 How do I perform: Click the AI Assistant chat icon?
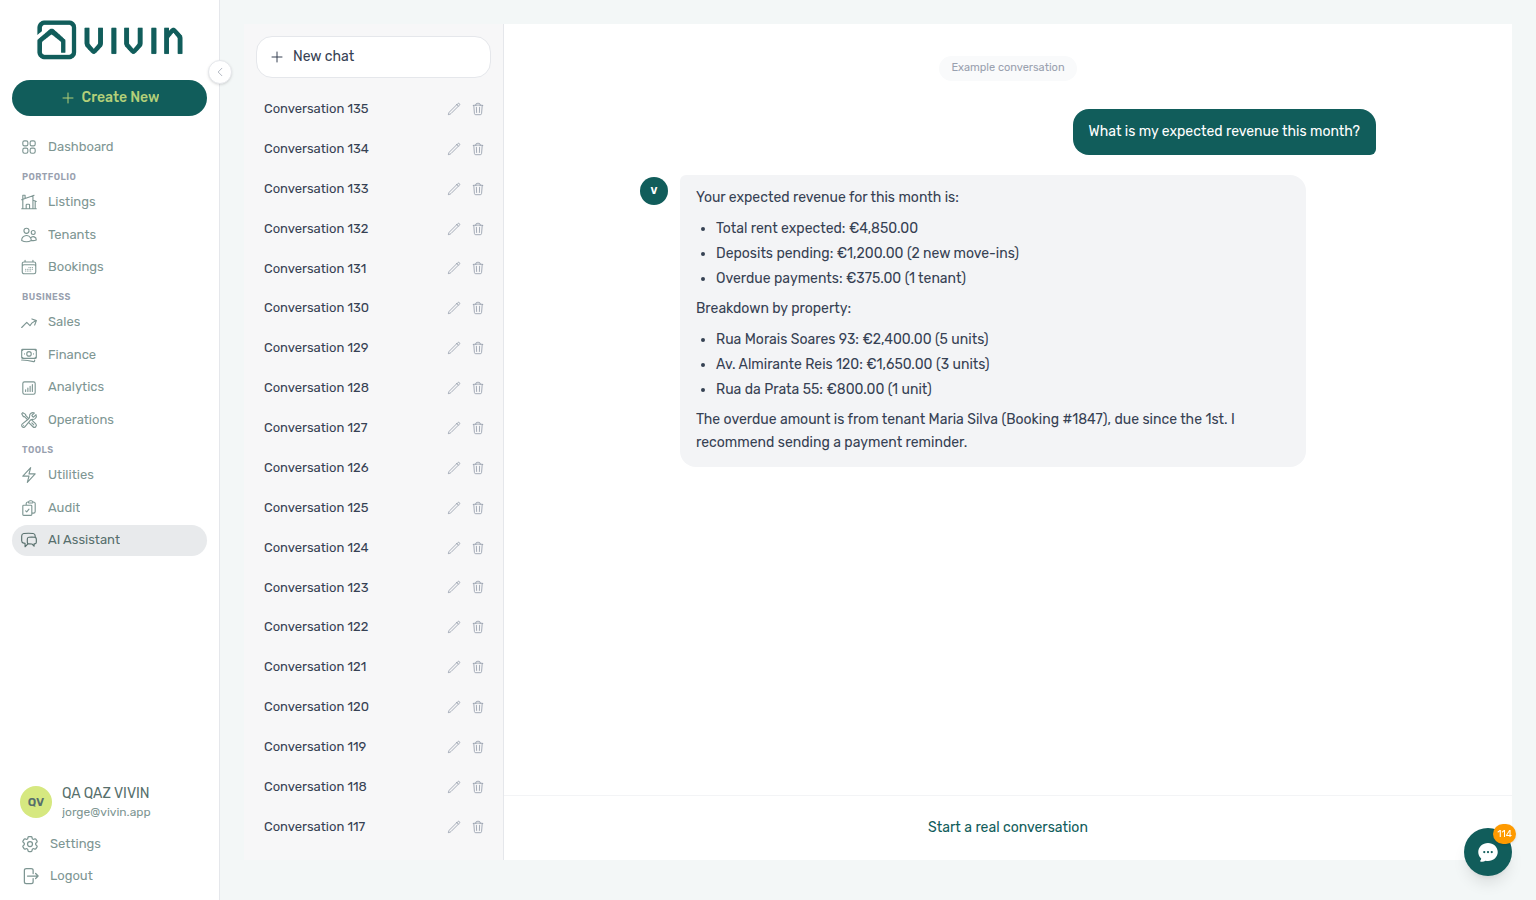(29, 540)
